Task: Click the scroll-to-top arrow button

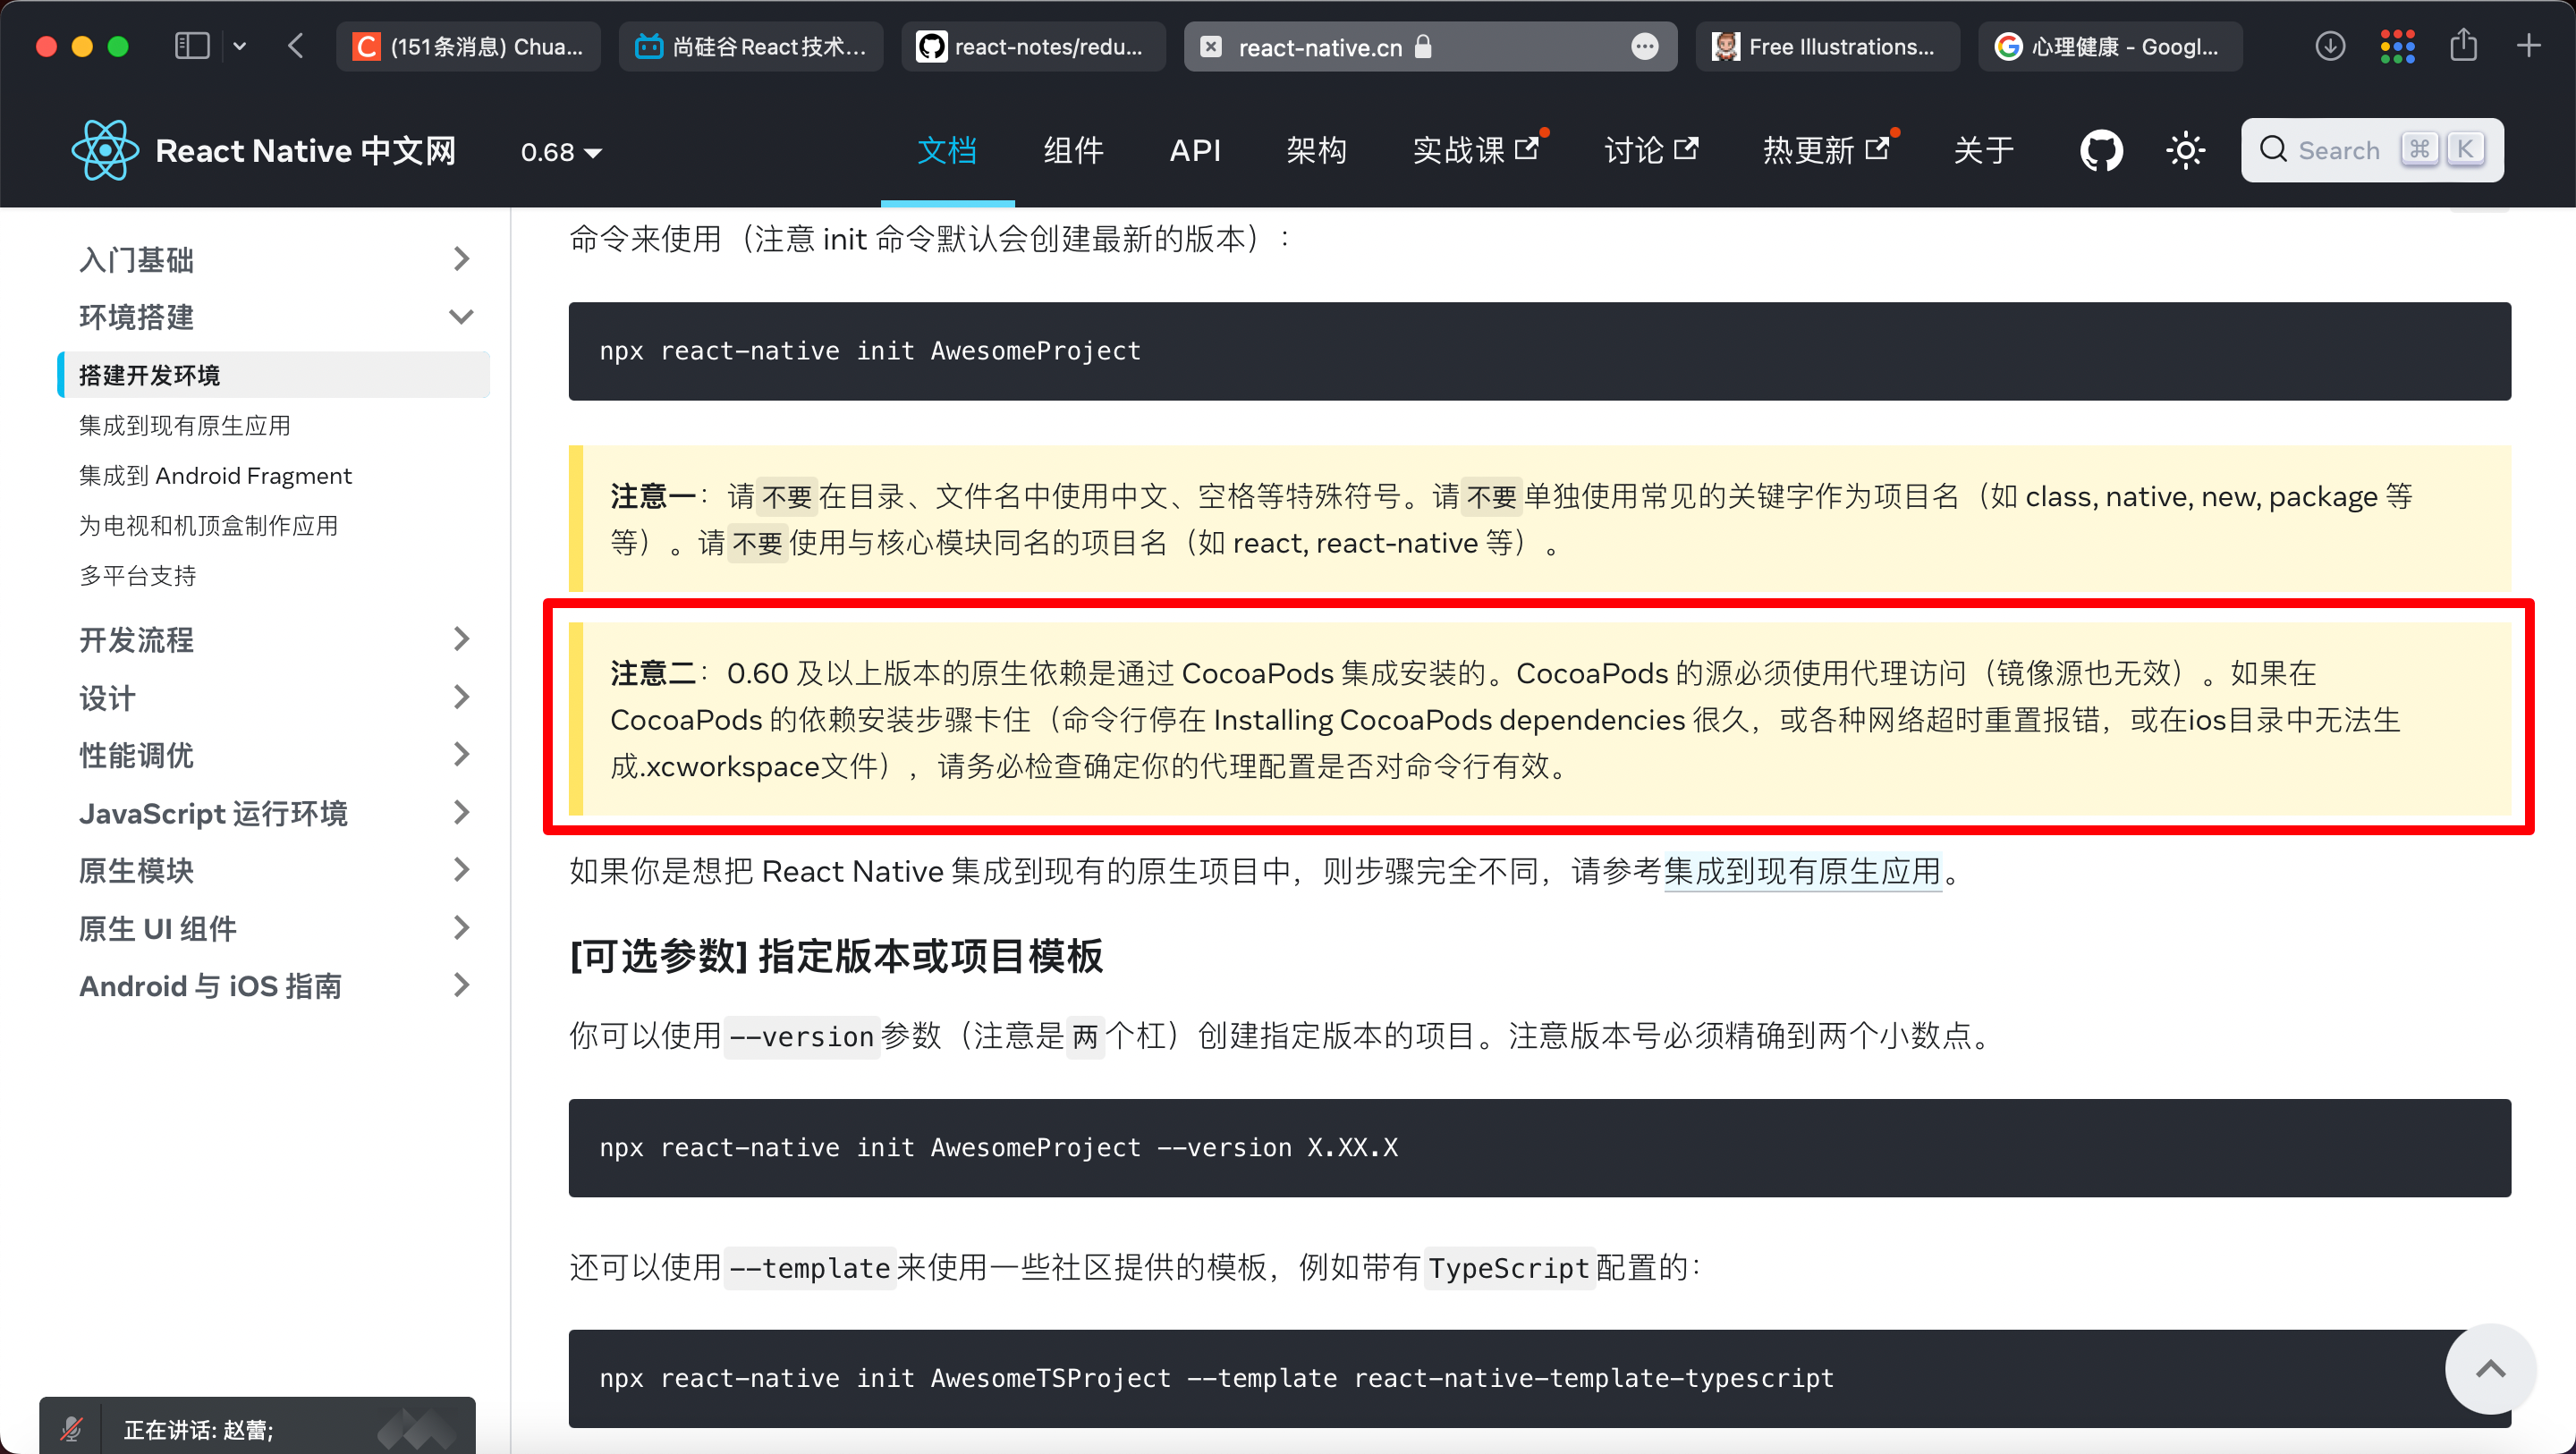Action: [2489, 1369]
